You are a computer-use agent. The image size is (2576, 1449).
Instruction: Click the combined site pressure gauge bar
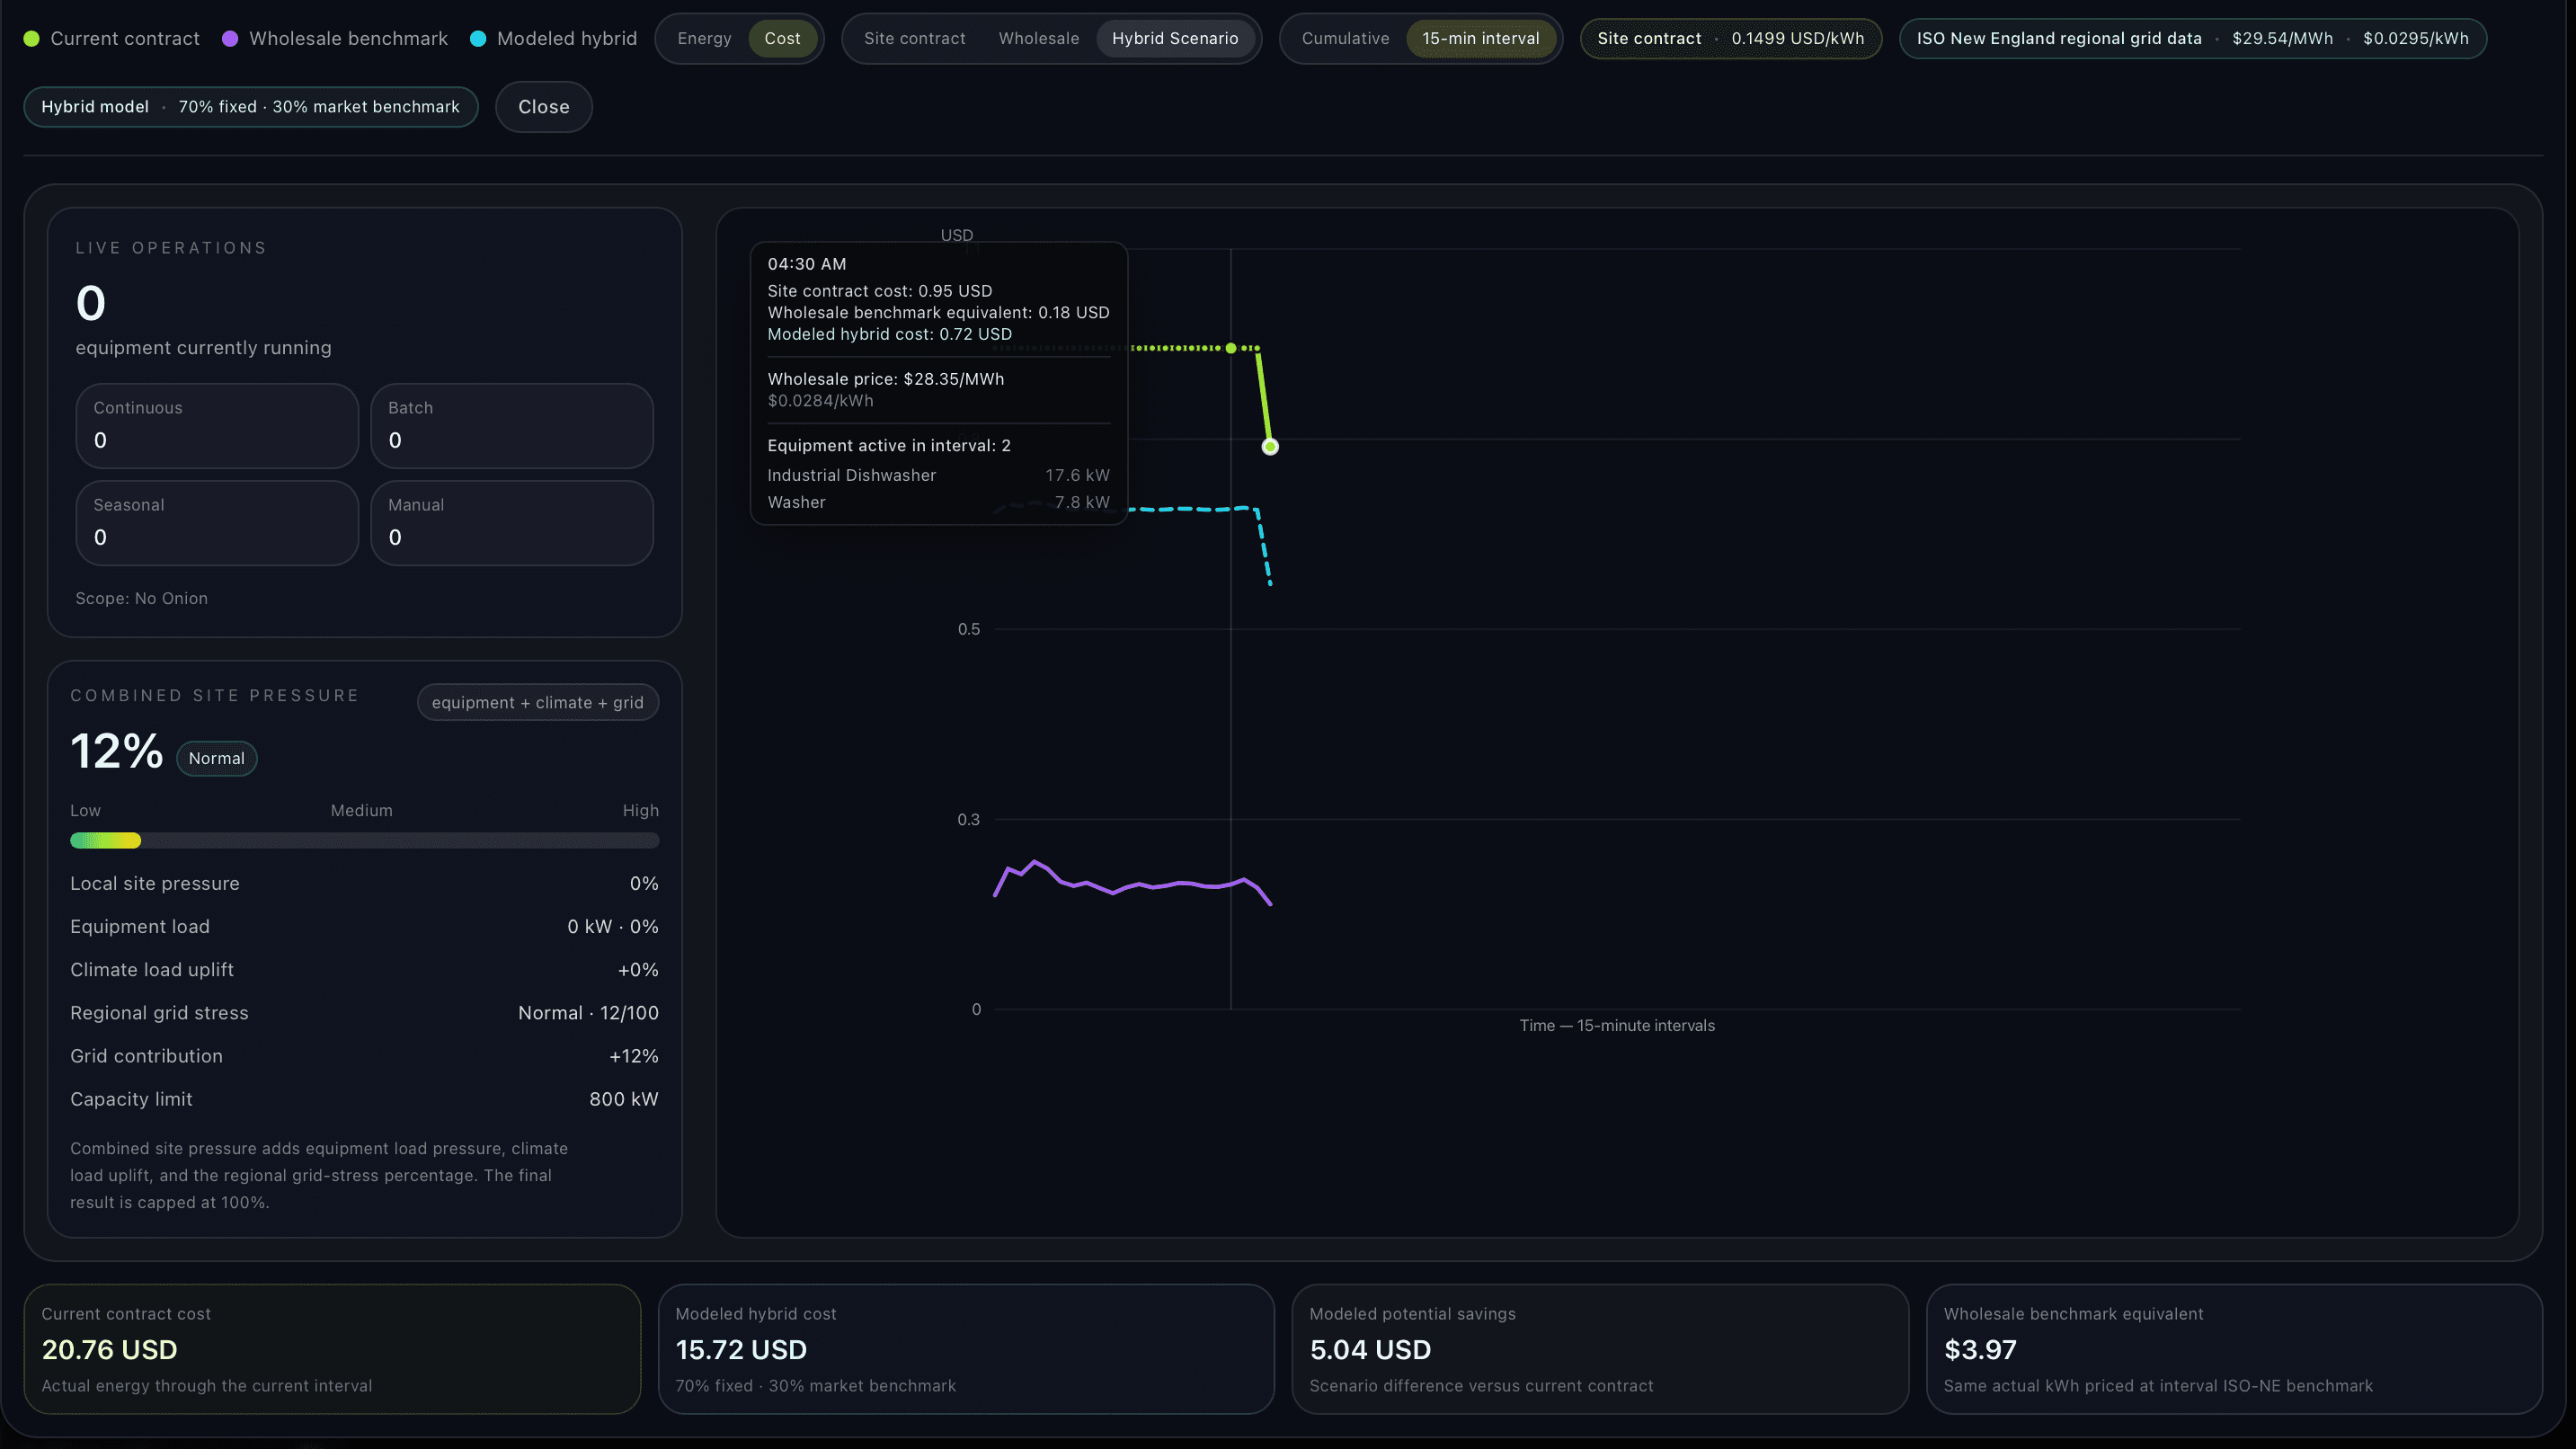coord(364,841)
